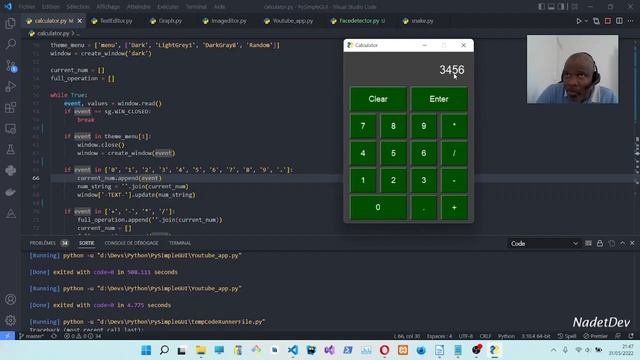
Task: Click the Python language mode in status bar
Action: [506, 336]
